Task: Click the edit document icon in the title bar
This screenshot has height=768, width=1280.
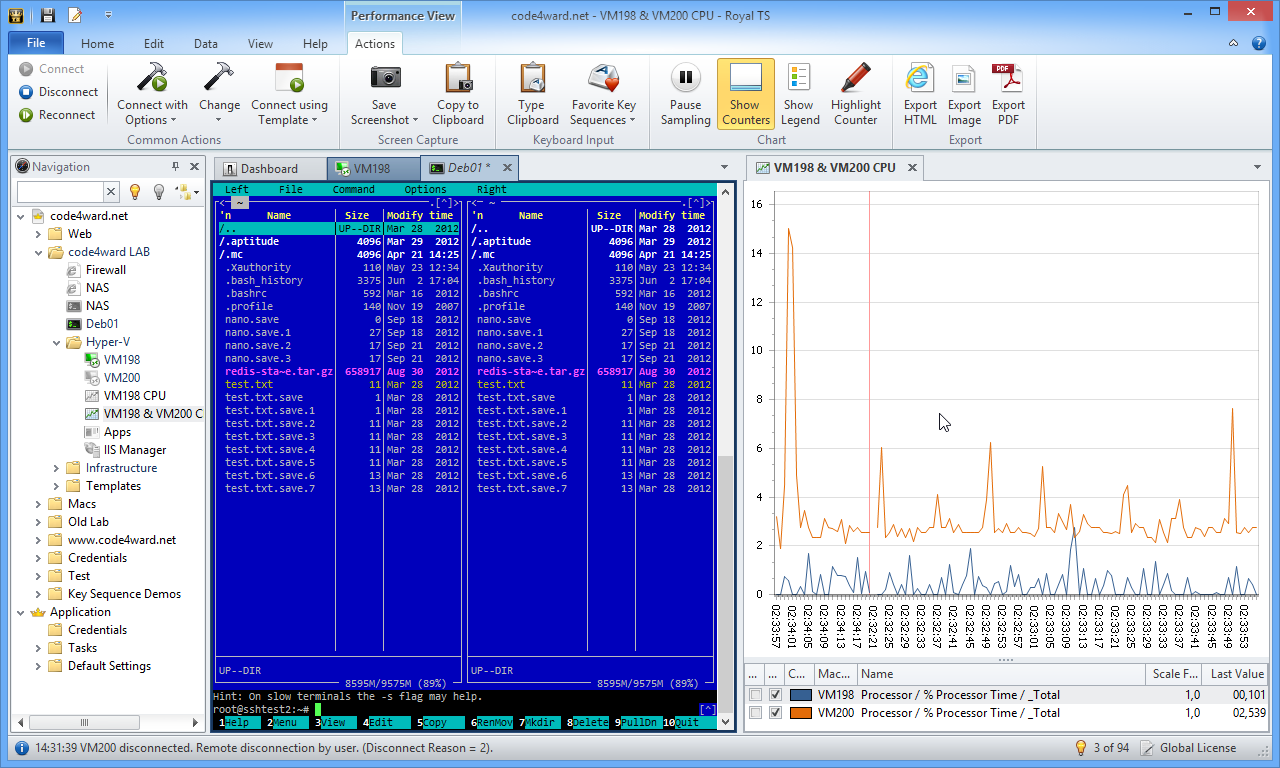Action: (75, 15)
